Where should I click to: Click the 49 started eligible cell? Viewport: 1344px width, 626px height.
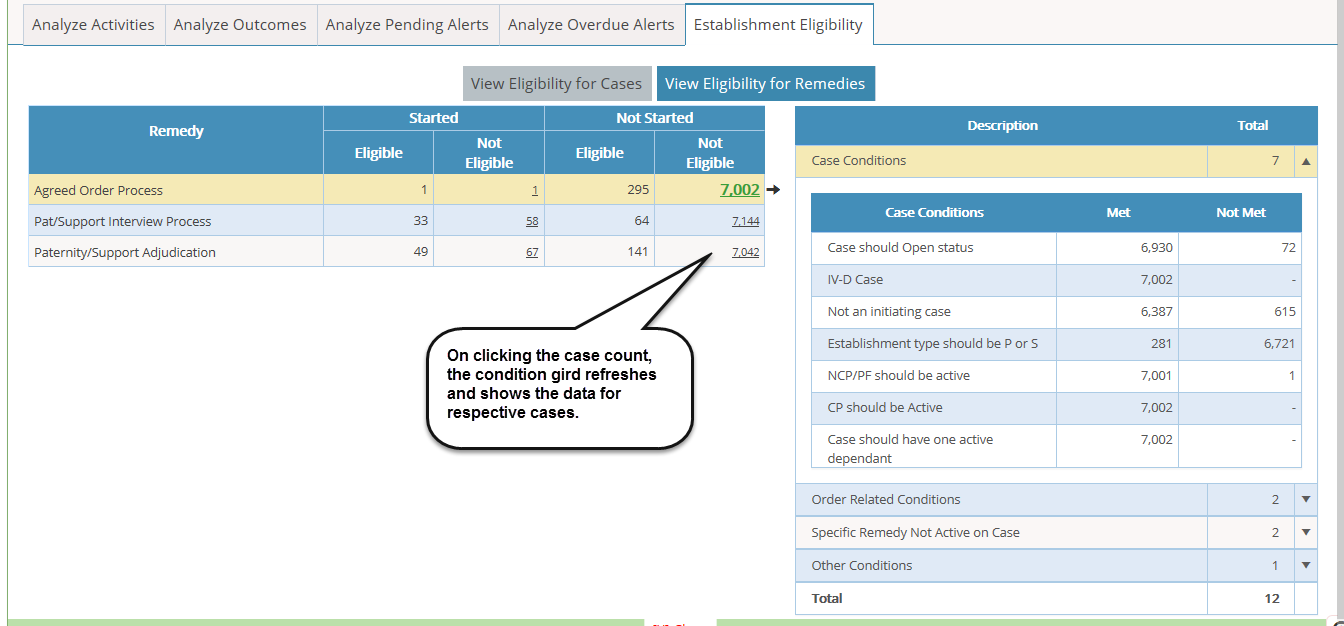[x=379, y=252]
